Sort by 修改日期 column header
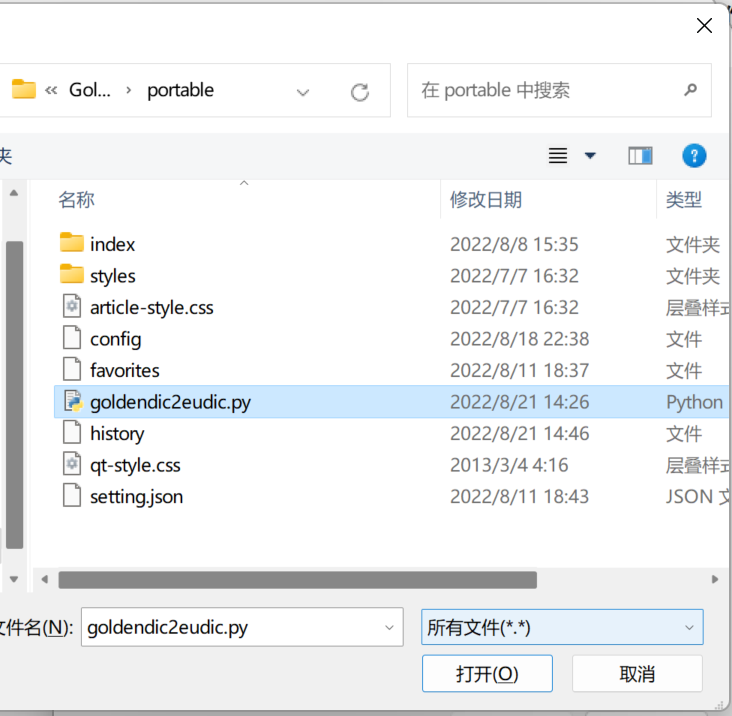This screenshot has width=732, height=716. [485, 200]
